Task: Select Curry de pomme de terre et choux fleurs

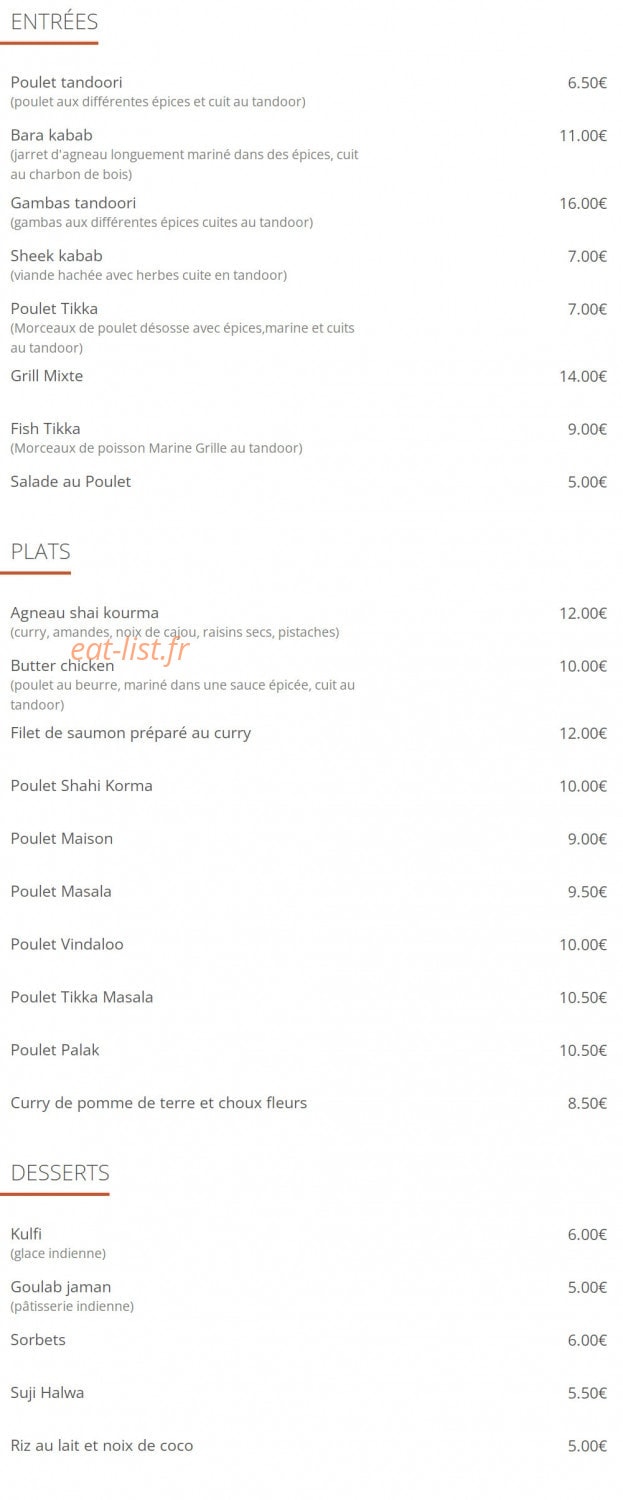Action: pos(159,1103)
